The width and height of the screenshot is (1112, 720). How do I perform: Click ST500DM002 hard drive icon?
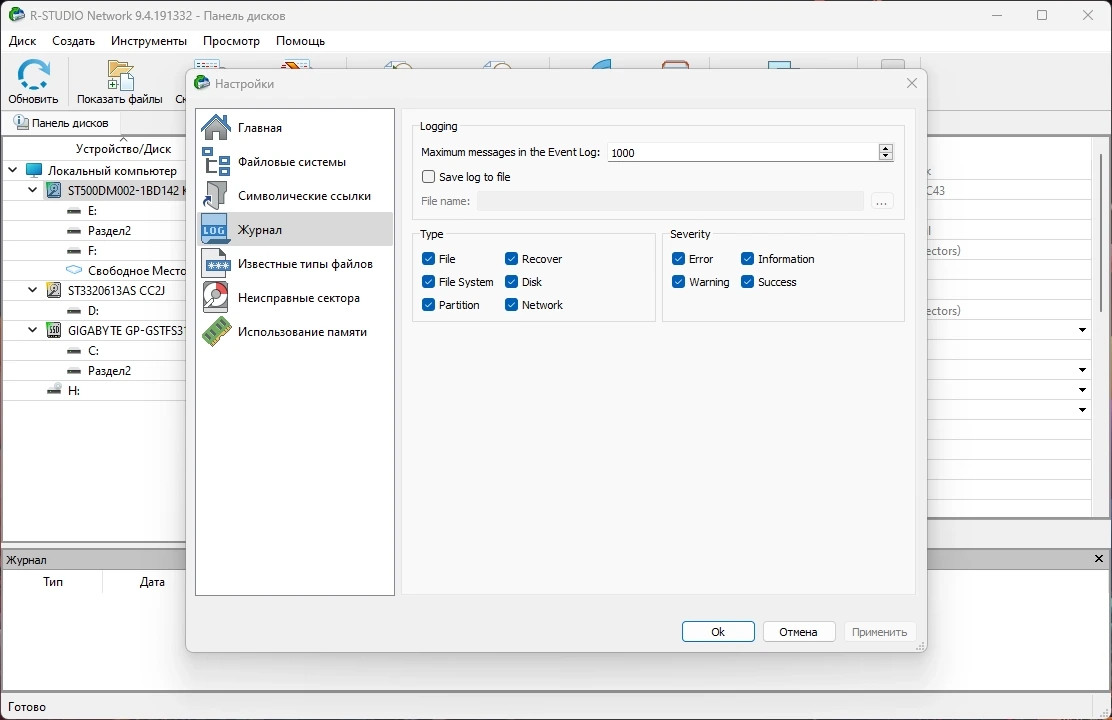coord(54,190)
